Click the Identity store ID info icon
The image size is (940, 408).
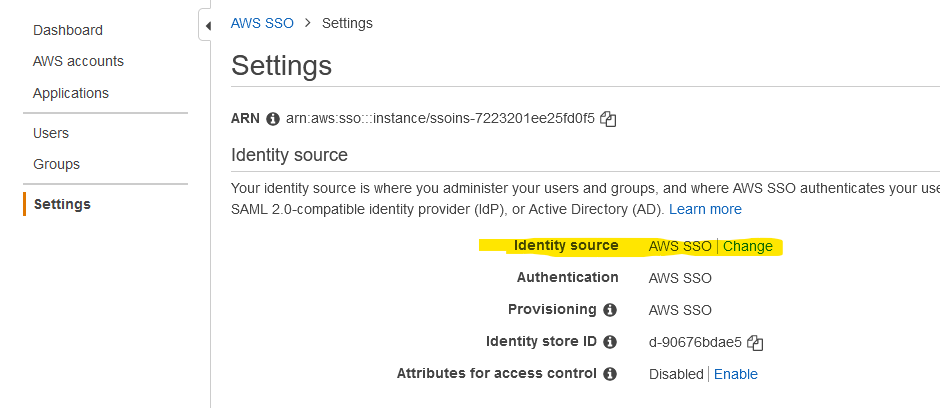[610, 342]
